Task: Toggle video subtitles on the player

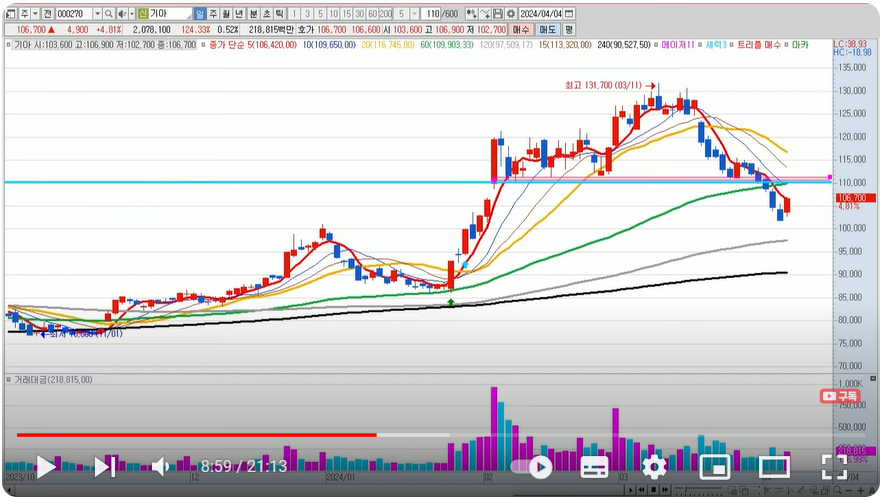Action: pos(594,466)
